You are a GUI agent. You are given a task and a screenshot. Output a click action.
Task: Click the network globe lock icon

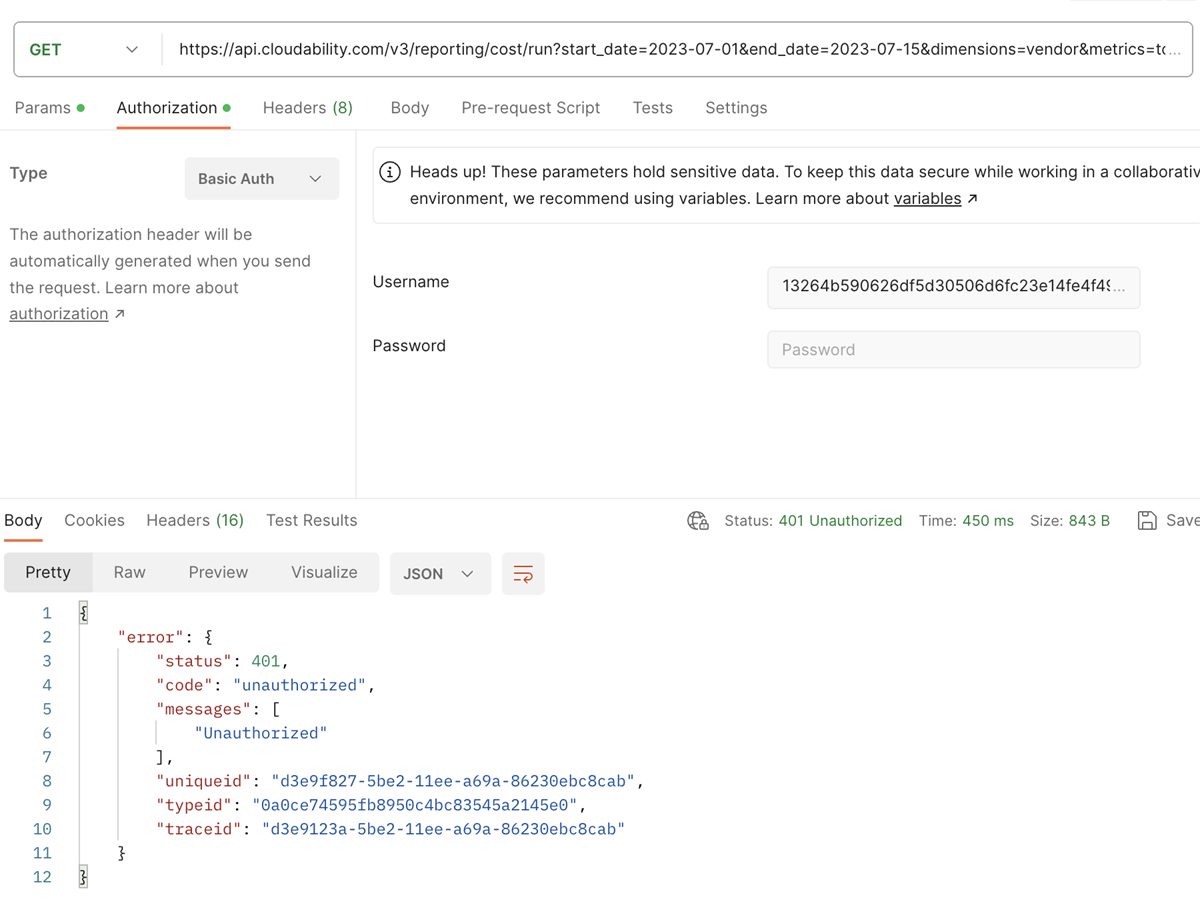pyautogui.click(x=698, y=521)
